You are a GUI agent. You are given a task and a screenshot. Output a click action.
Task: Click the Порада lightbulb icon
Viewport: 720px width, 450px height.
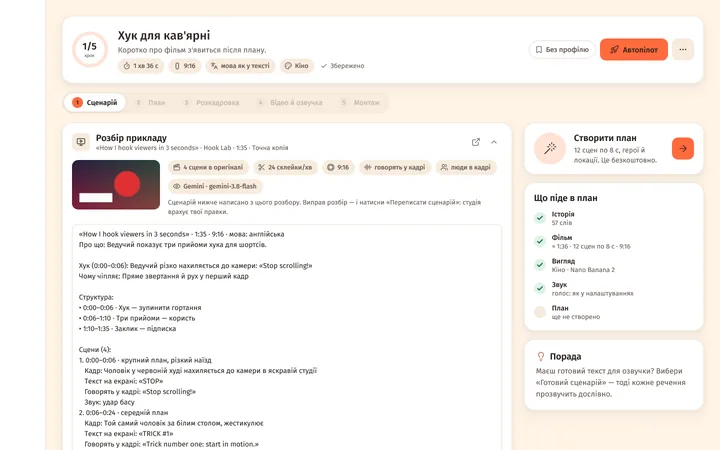pos(540,356)
